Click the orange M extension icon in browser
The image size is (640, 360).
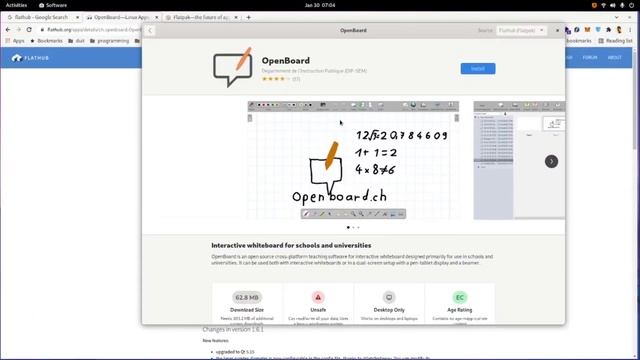pos(587,30)
